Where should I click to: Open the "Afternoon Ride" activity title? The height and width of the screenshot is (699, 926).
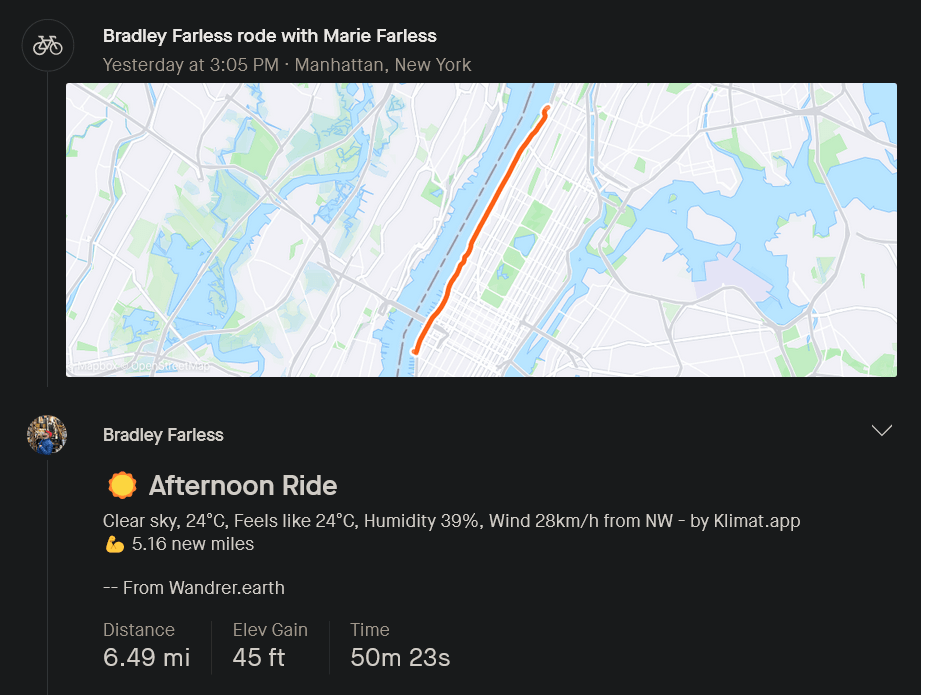(x=242, y=486)
